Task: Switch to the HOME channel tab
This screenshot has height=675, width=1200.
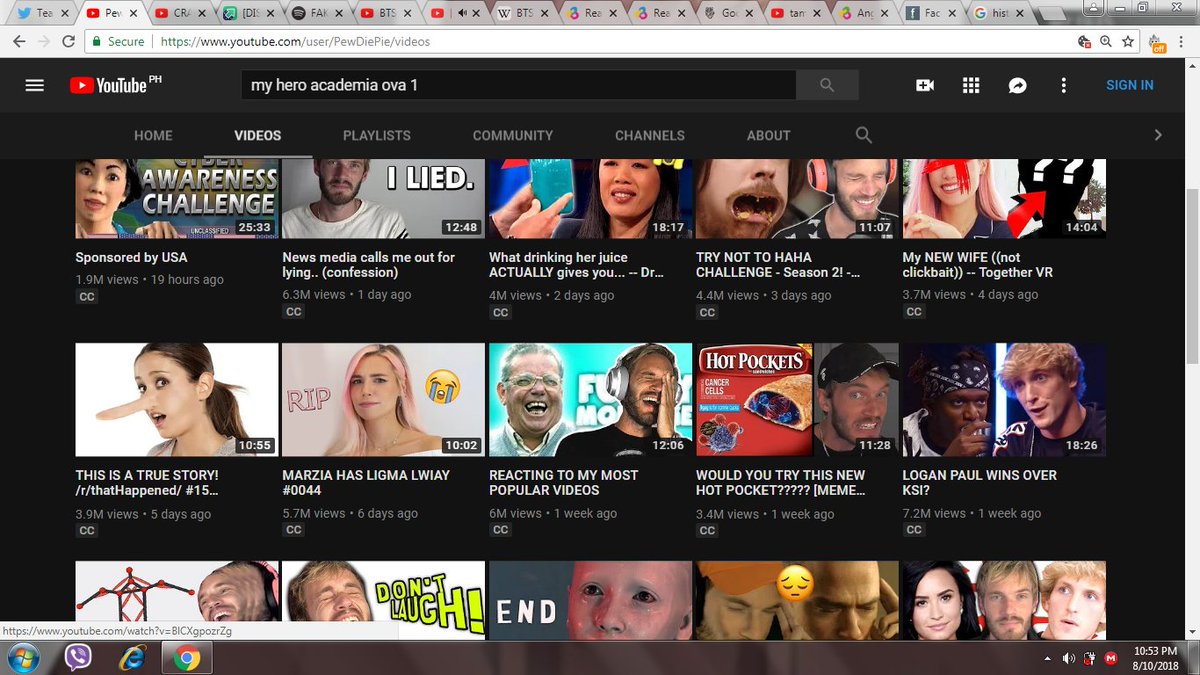Action: [x=153, y=135]
